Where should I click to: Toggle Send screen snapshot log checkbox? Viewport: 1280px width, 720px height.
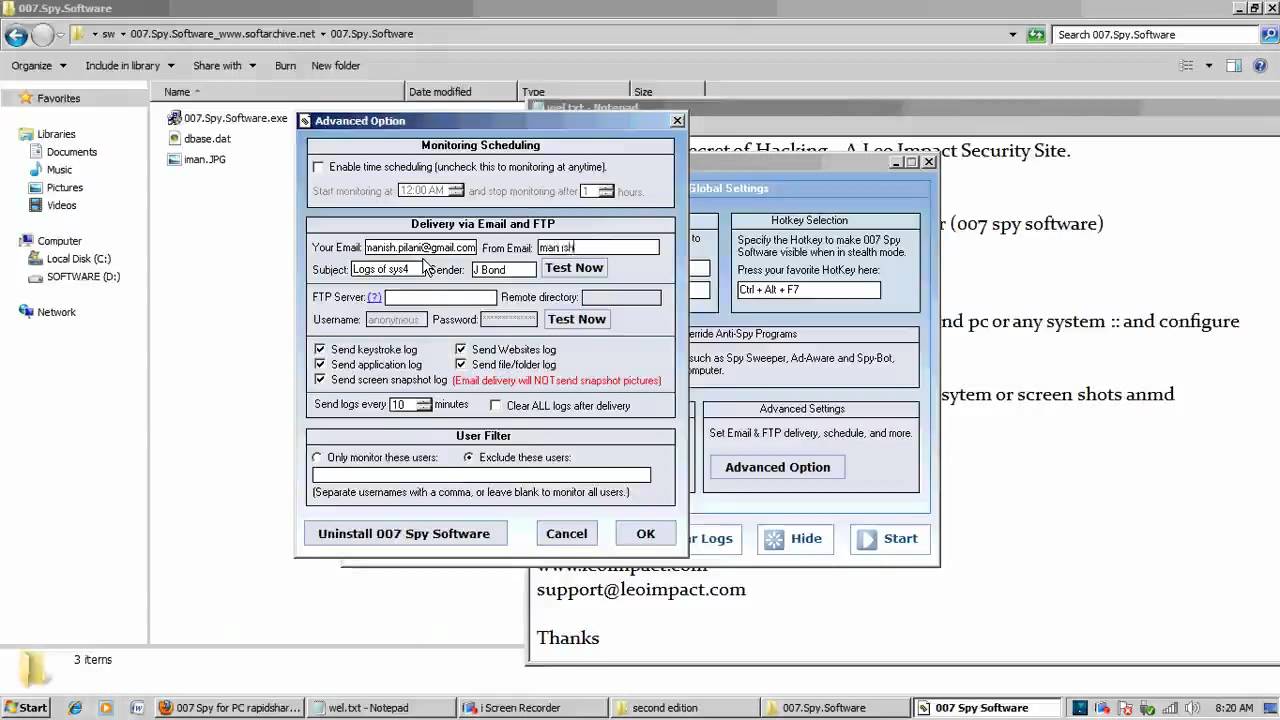pos(320,380)
